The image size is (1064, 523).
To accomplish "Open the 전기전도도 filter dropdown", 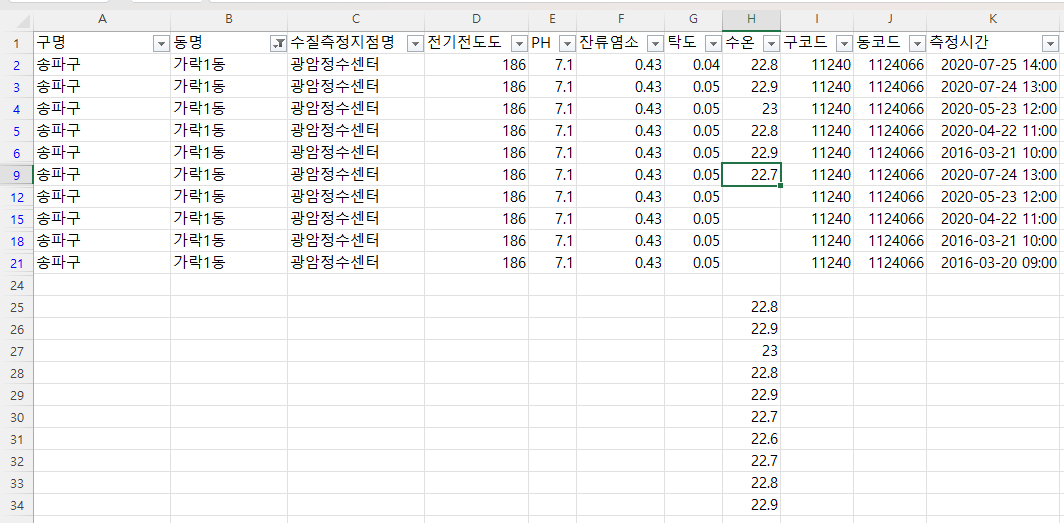I will tap(519, 44).
